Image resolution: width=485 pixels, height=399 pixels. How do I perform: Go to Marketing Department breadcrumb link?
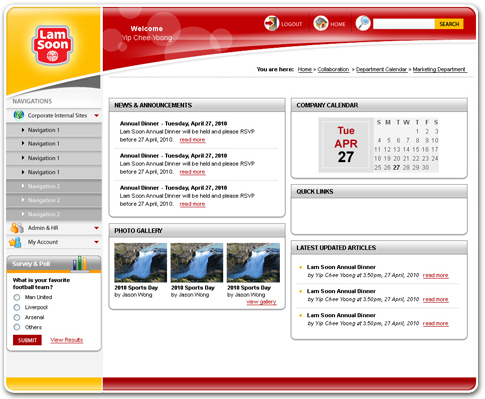(x=439, y=69)
